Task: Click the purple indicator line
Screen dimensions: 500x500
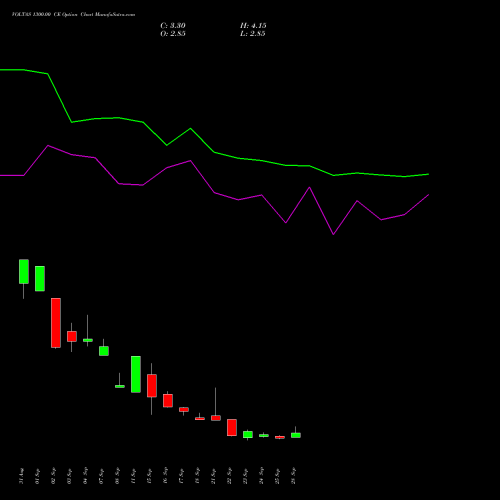Action: point(214,193)
